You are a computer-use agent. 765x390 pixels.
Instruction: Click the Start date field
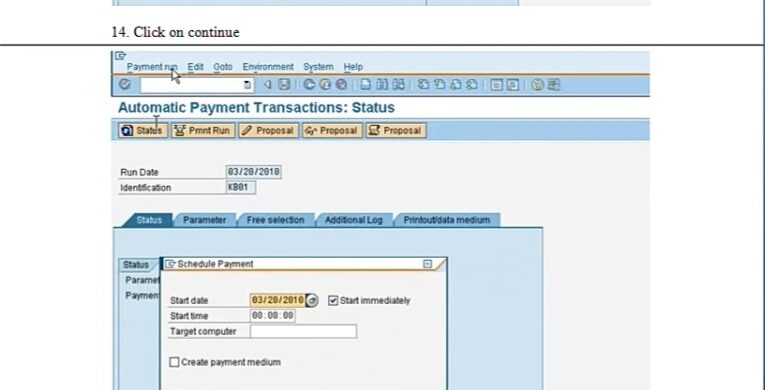click(278, 300)
